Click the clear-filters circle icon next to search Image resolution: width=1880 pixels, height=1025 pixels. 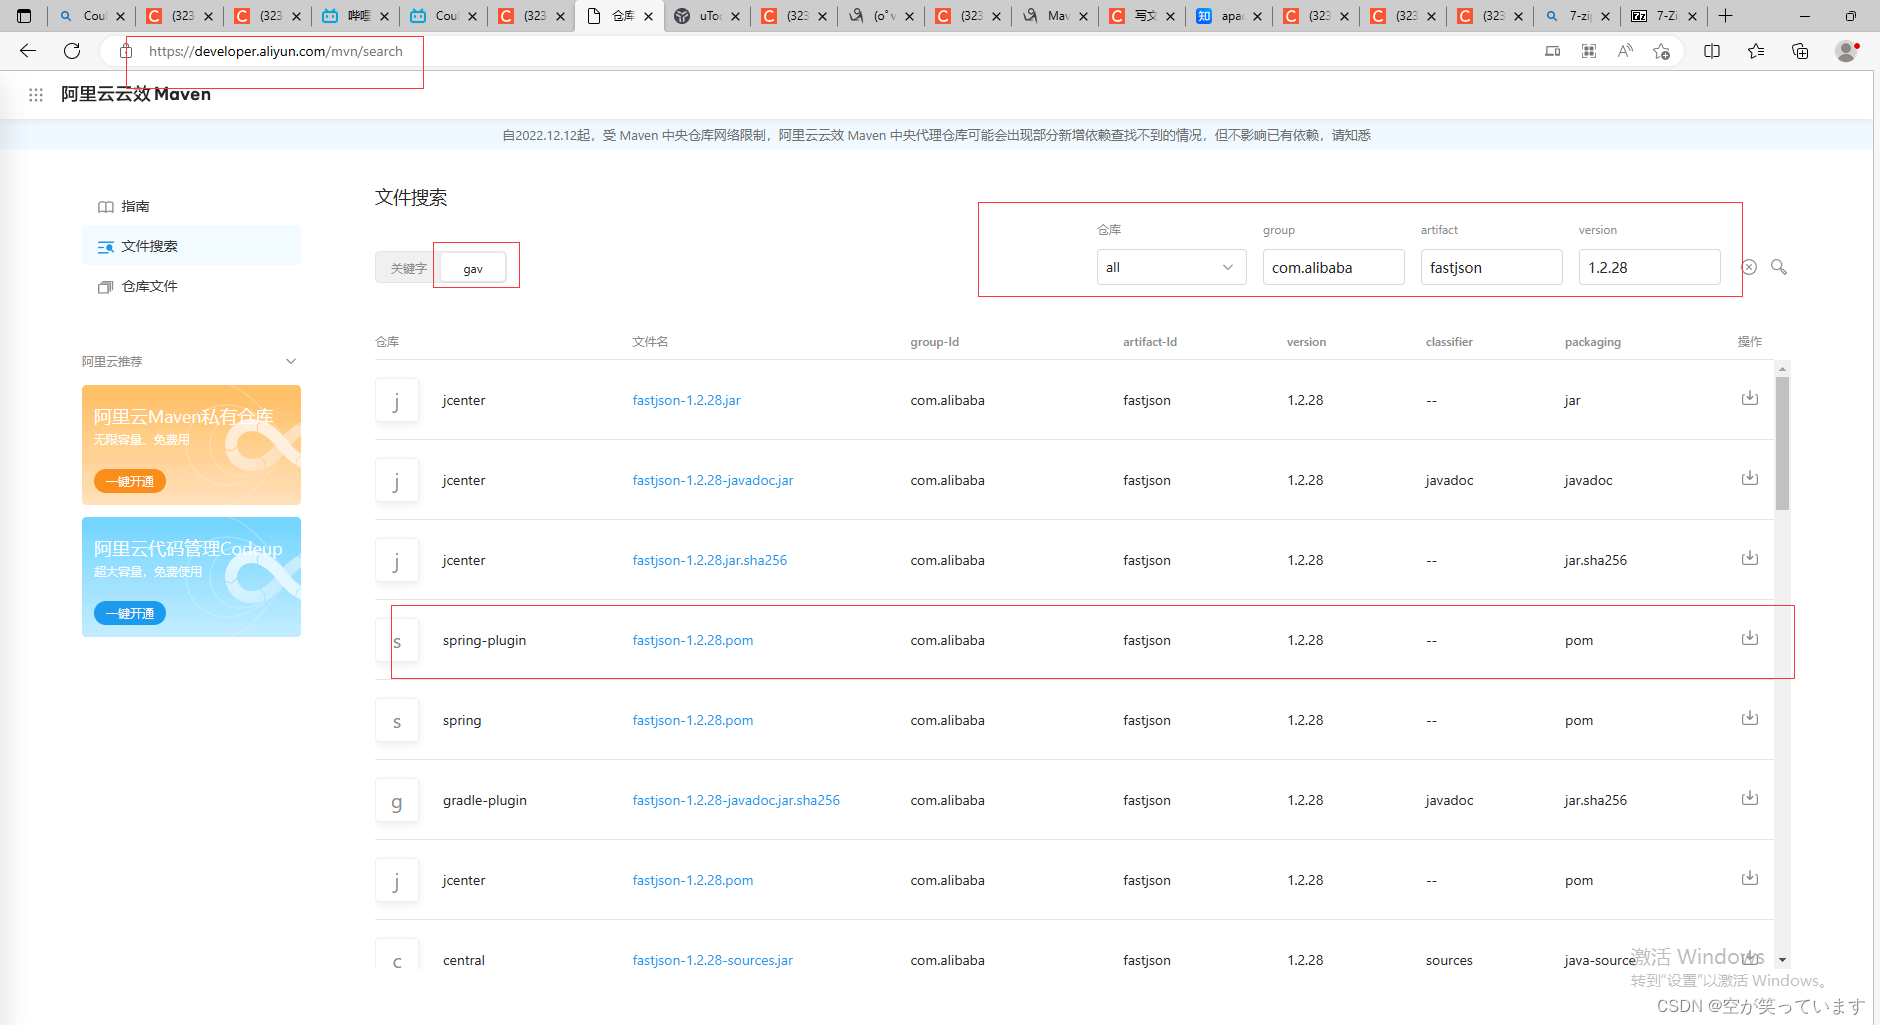coord(1750,267)
